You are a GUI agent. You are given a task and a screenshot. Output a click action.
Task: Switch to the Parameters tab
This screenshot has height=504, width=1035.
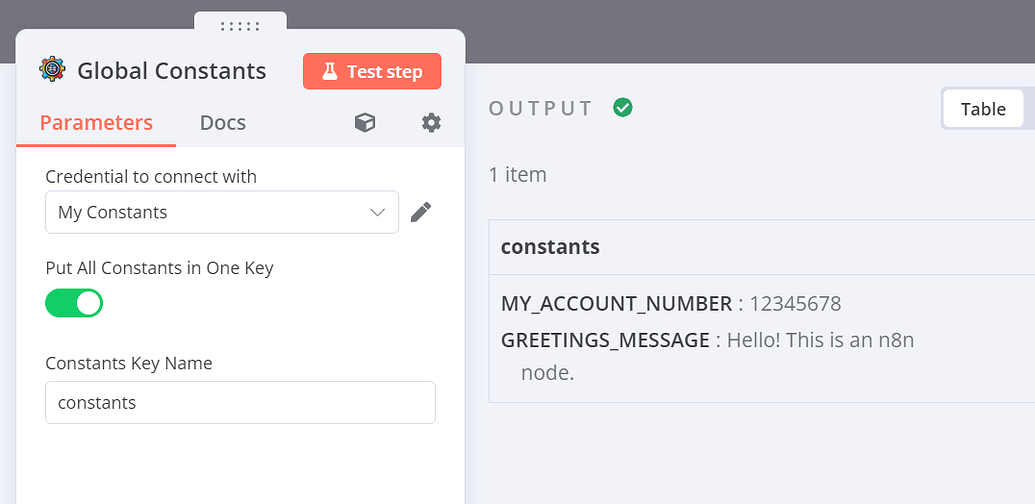pyautogui.click(x=96, y=123)
